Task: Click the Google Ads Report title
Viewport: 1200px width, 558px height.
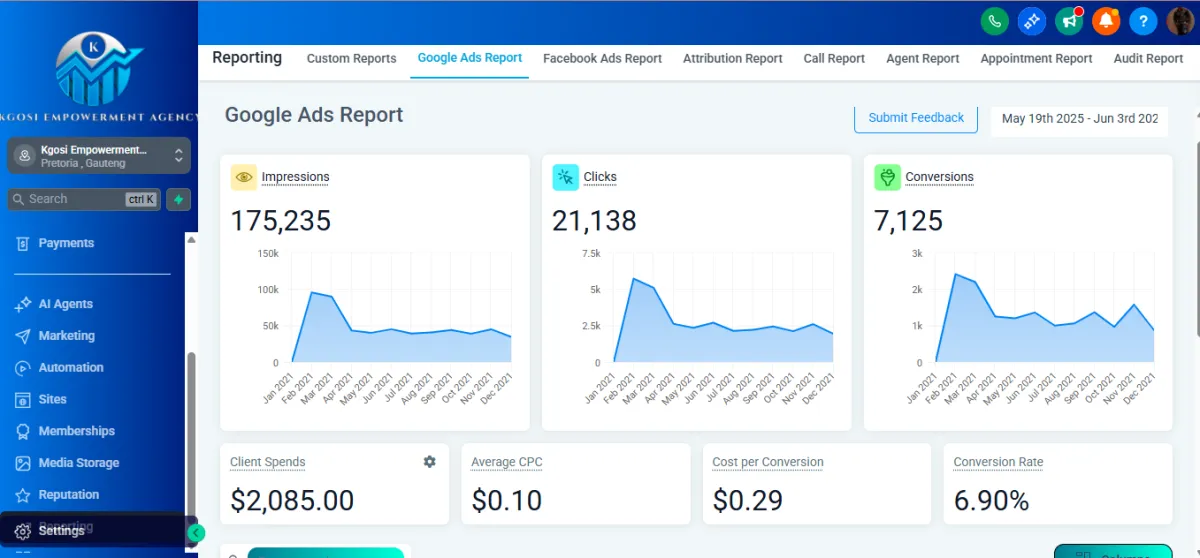Action: (314, 115)
